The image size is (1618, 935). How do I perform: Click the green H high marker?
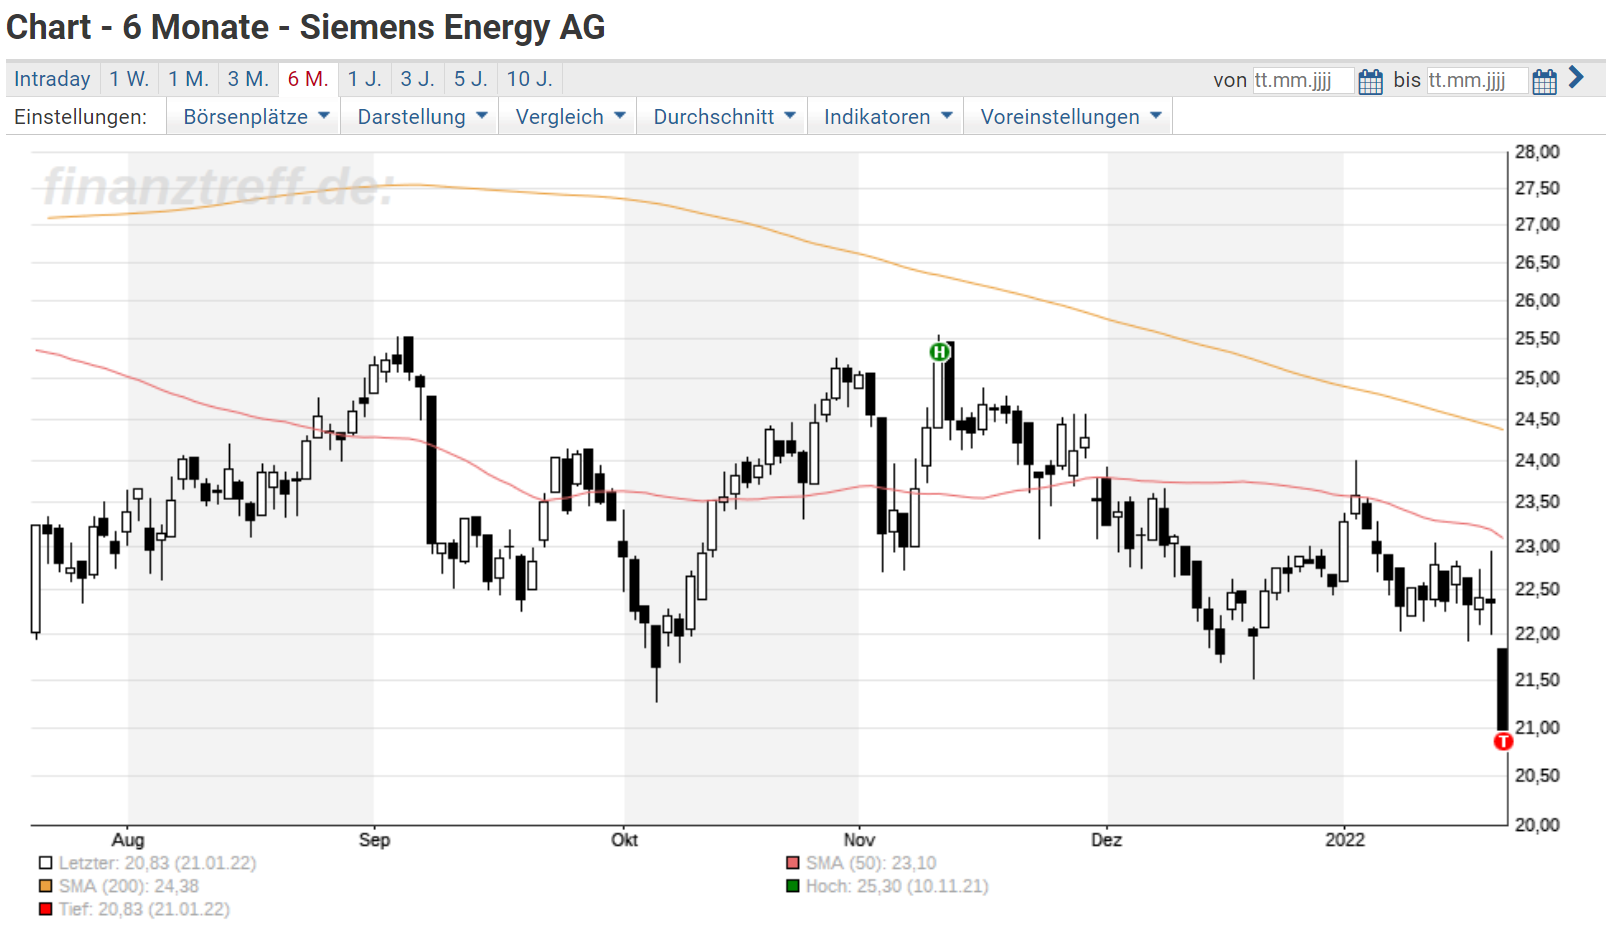pyautogui.click(x=939, y=351)
